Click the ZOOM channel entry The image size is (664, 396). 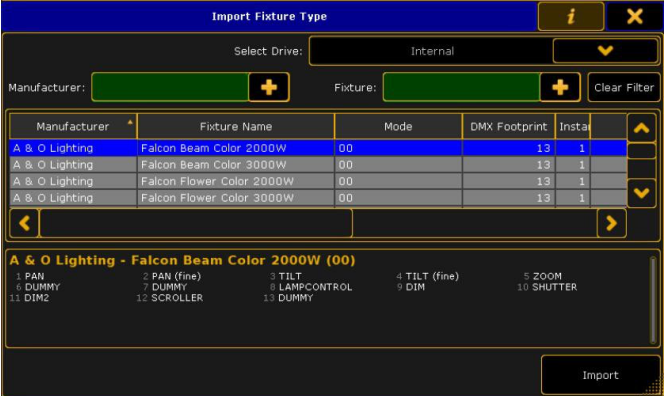pos(542,276)
